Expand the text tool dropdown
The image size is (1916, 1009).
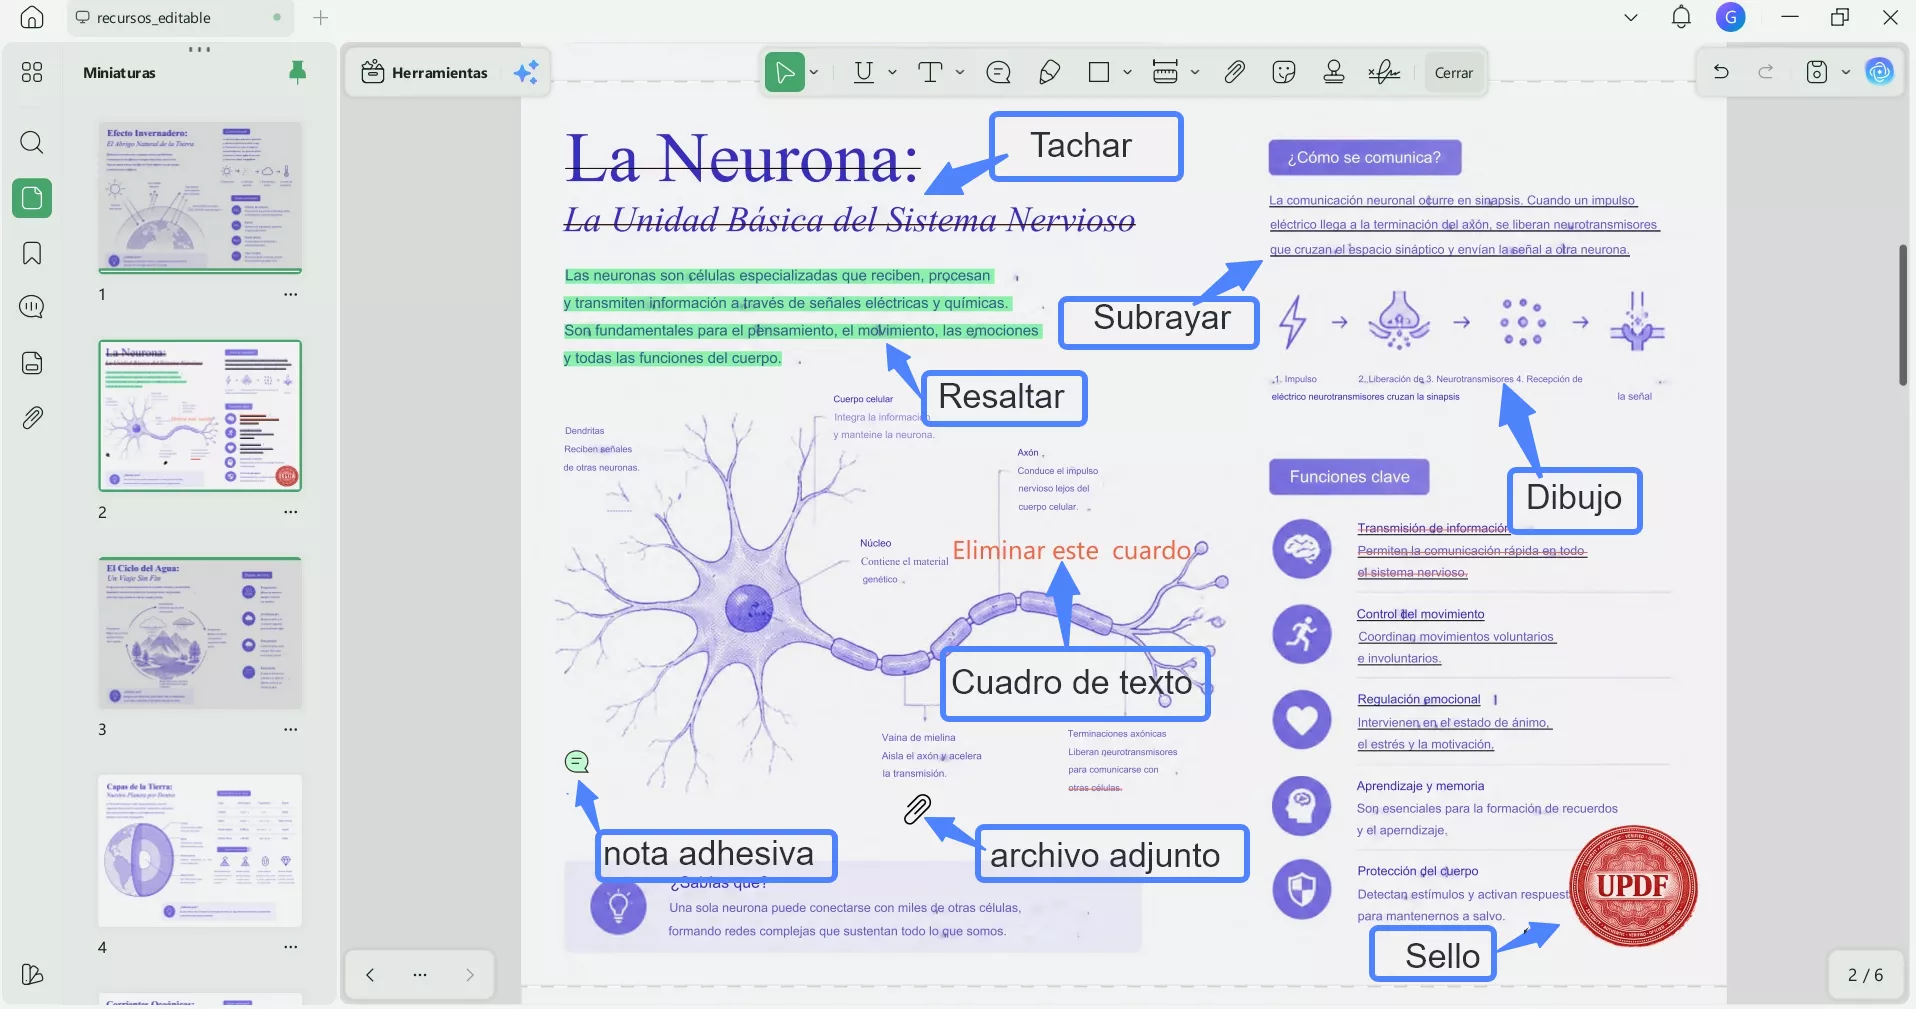(x=960, y=72)
